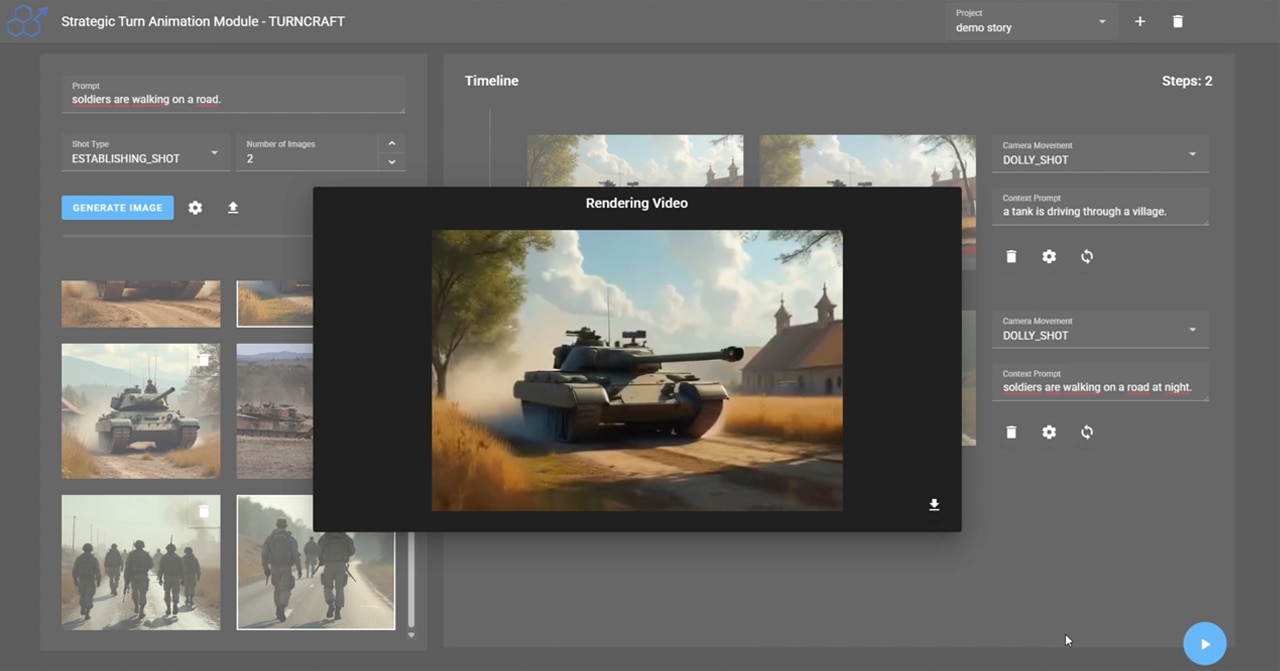Click the upload image icon
Image resolution: width=1280 pixels, height=671 pixels.
click(x=233, y=208)
